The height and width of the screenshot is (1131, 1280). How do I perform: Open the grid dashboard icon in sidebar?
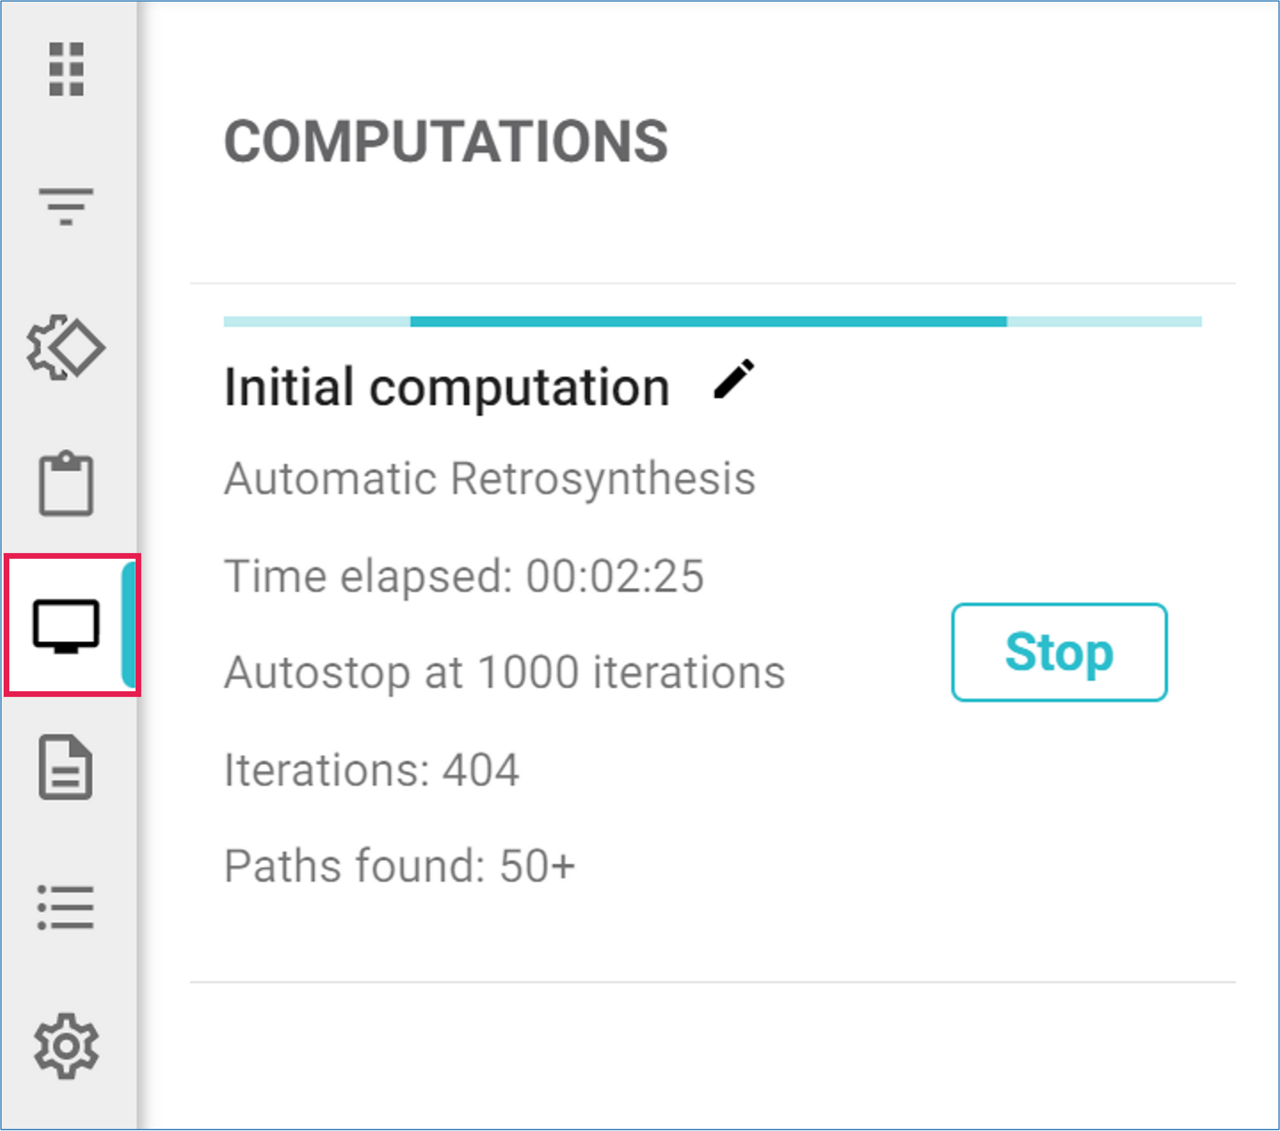[x=66, y=70]
